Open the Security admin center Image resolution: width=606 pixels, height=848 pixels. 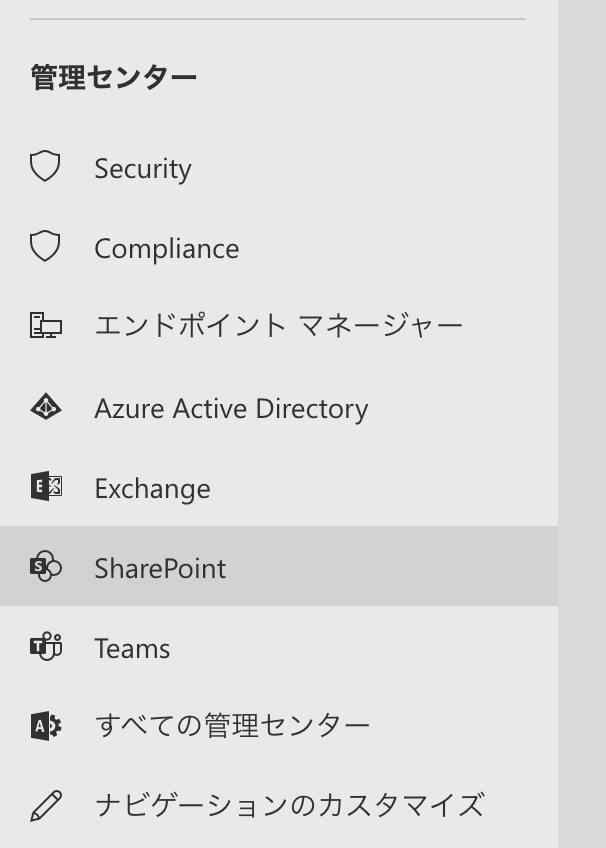pos(143,168)
